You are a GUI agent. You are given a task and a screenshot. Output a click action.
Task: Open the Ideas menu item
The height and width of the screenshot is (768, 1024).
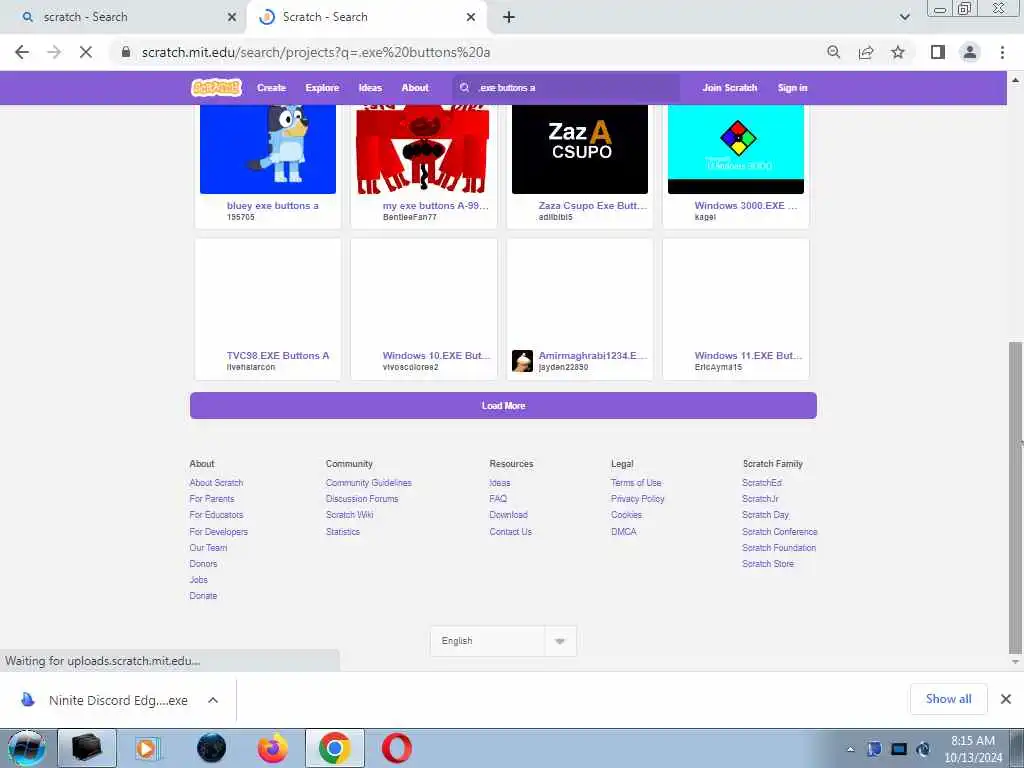[370, 88]
